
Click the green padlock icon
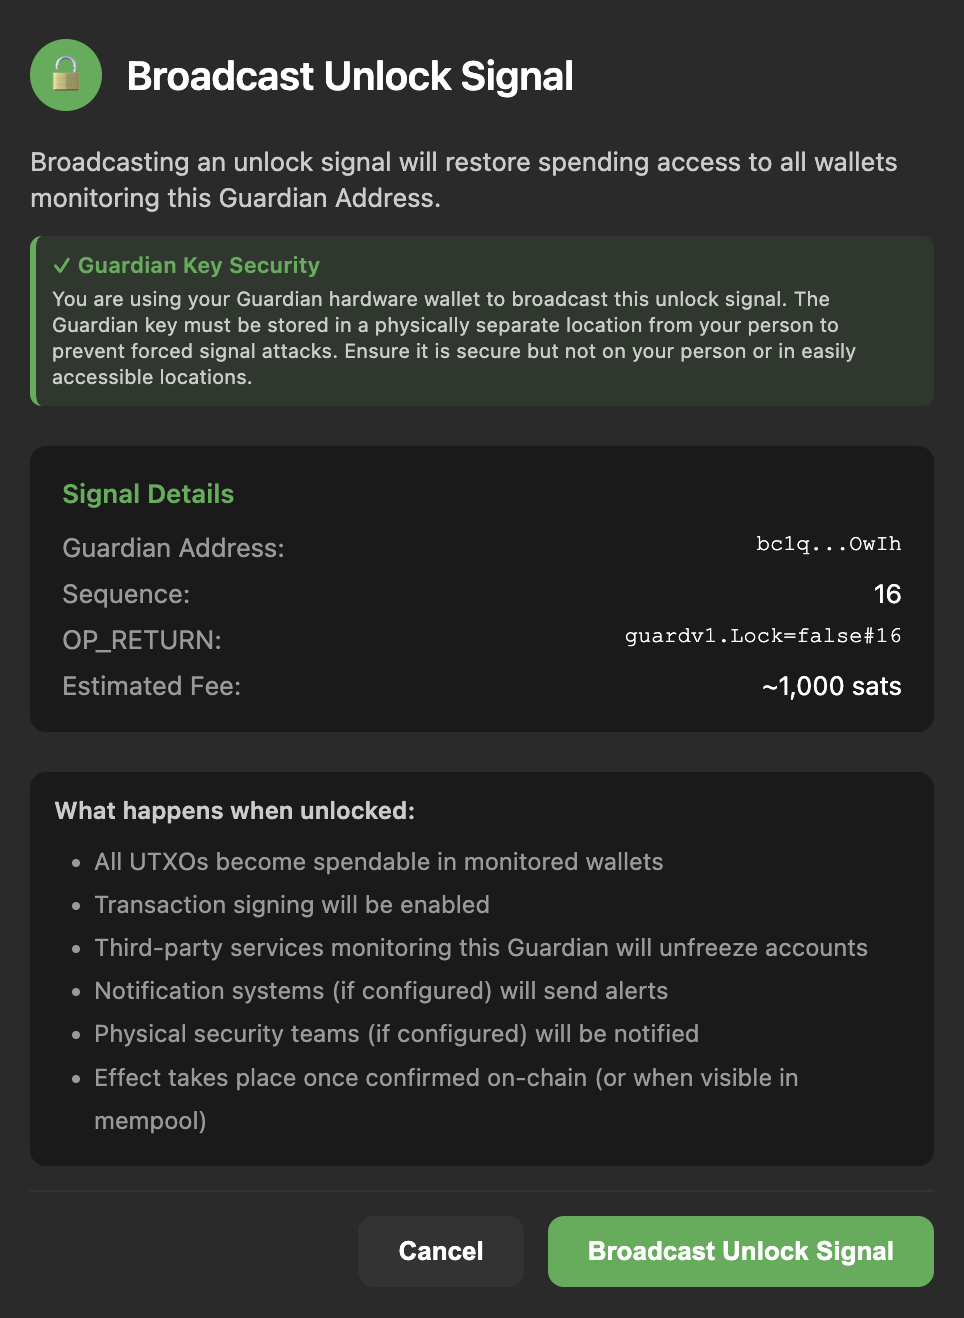point(66,75)
